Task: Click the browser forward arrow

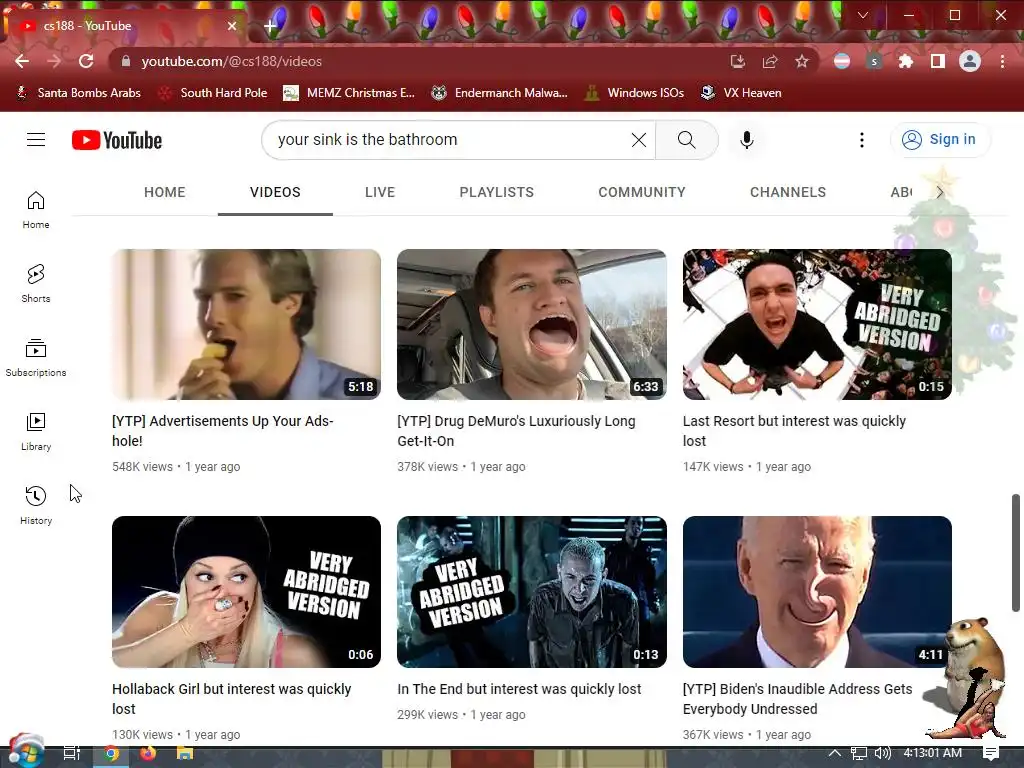Action: 54,61
